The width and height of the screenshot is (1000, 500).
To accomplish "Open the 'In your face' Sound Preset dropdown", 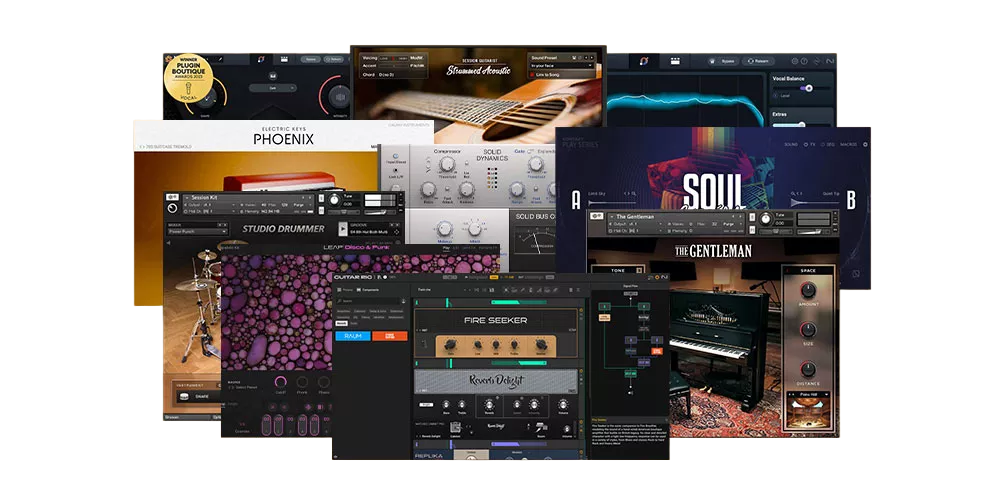I will 562,66.
